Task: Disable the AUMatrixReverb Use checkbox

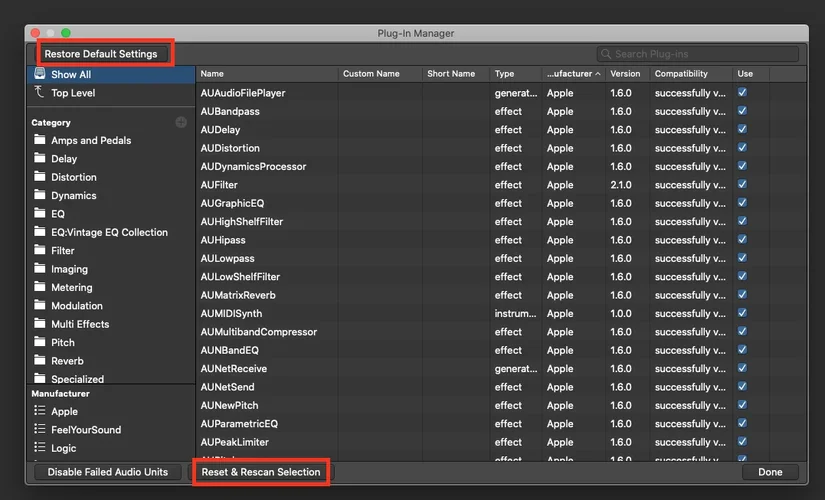Action: 742,295
